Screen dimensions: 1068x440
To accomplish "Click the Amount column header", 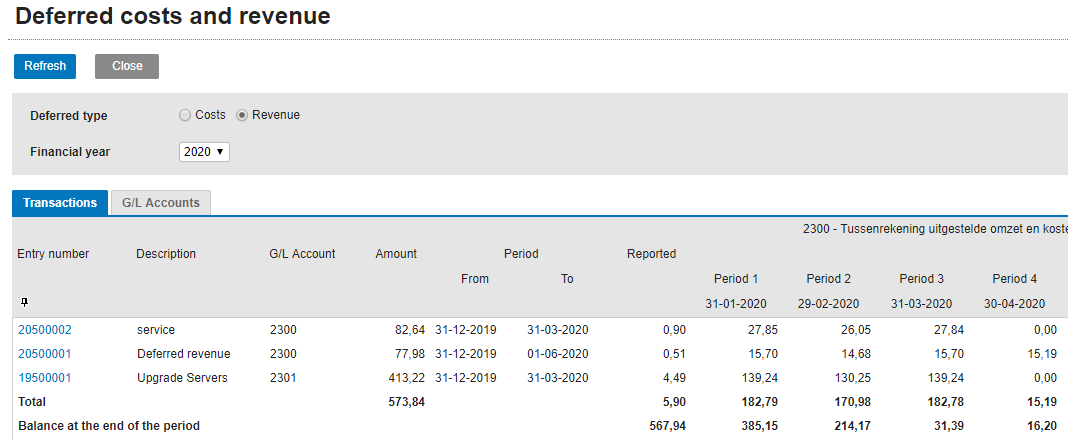I will [396, 254].
